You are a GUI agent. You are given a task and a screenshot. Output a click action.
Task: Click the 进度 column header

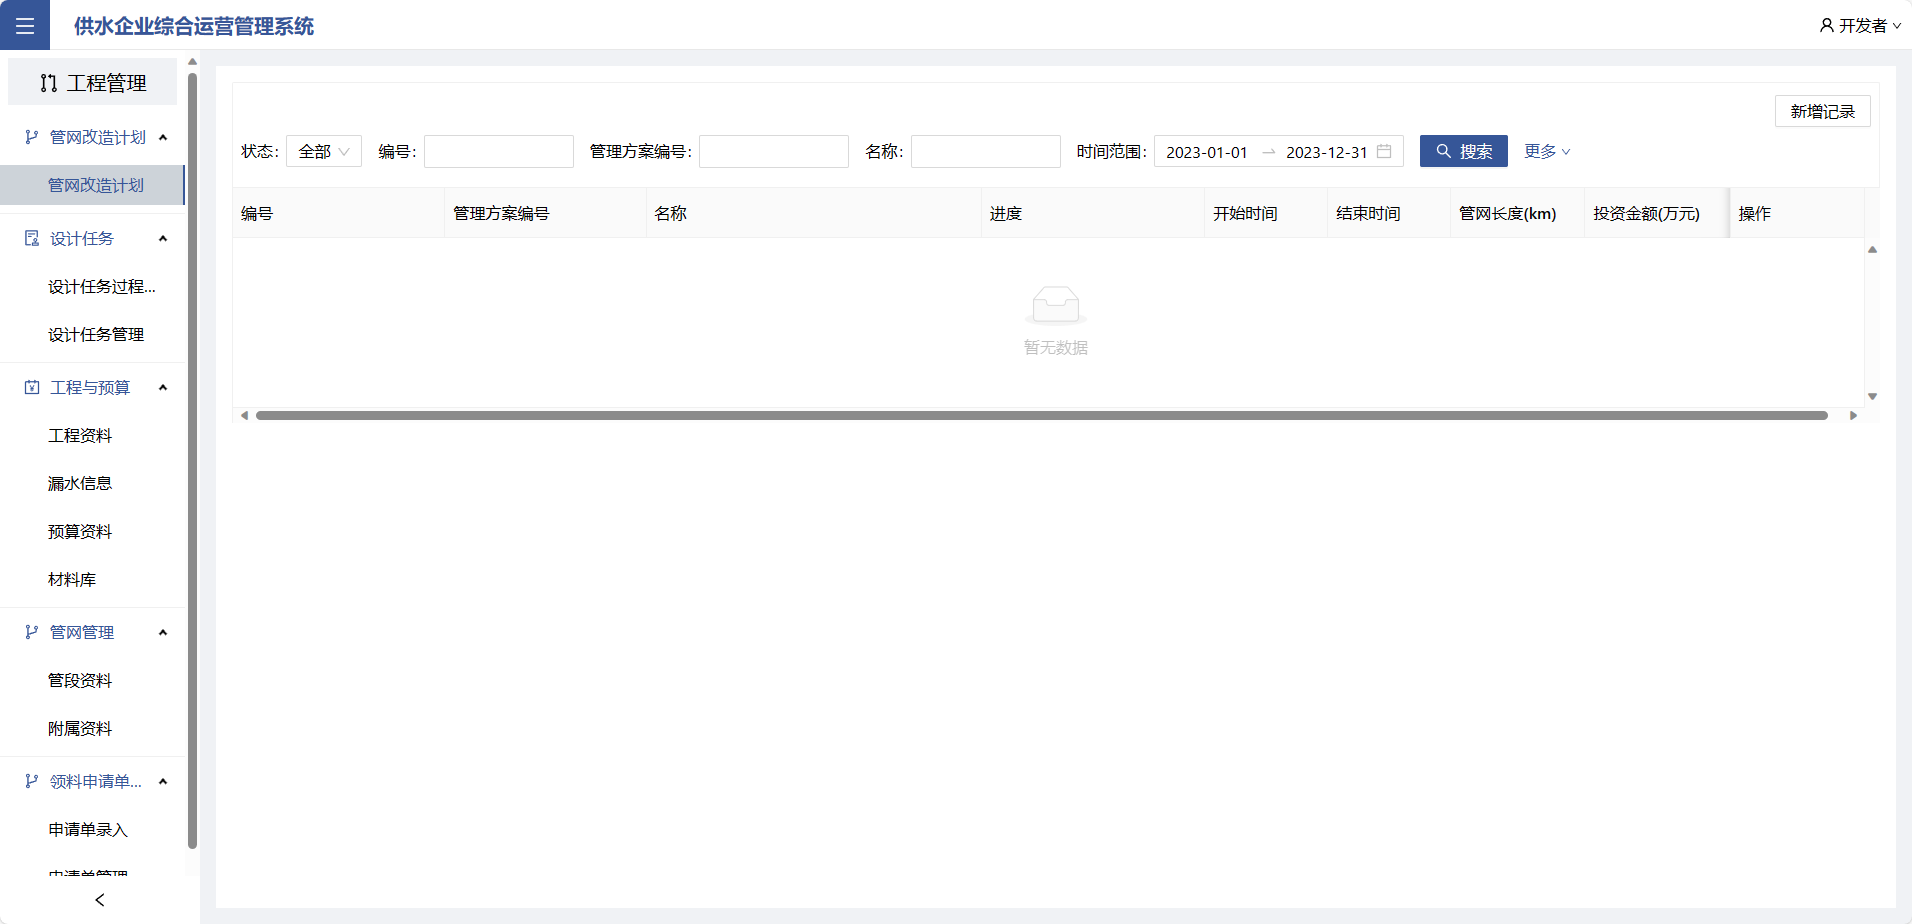[1093, 213]
